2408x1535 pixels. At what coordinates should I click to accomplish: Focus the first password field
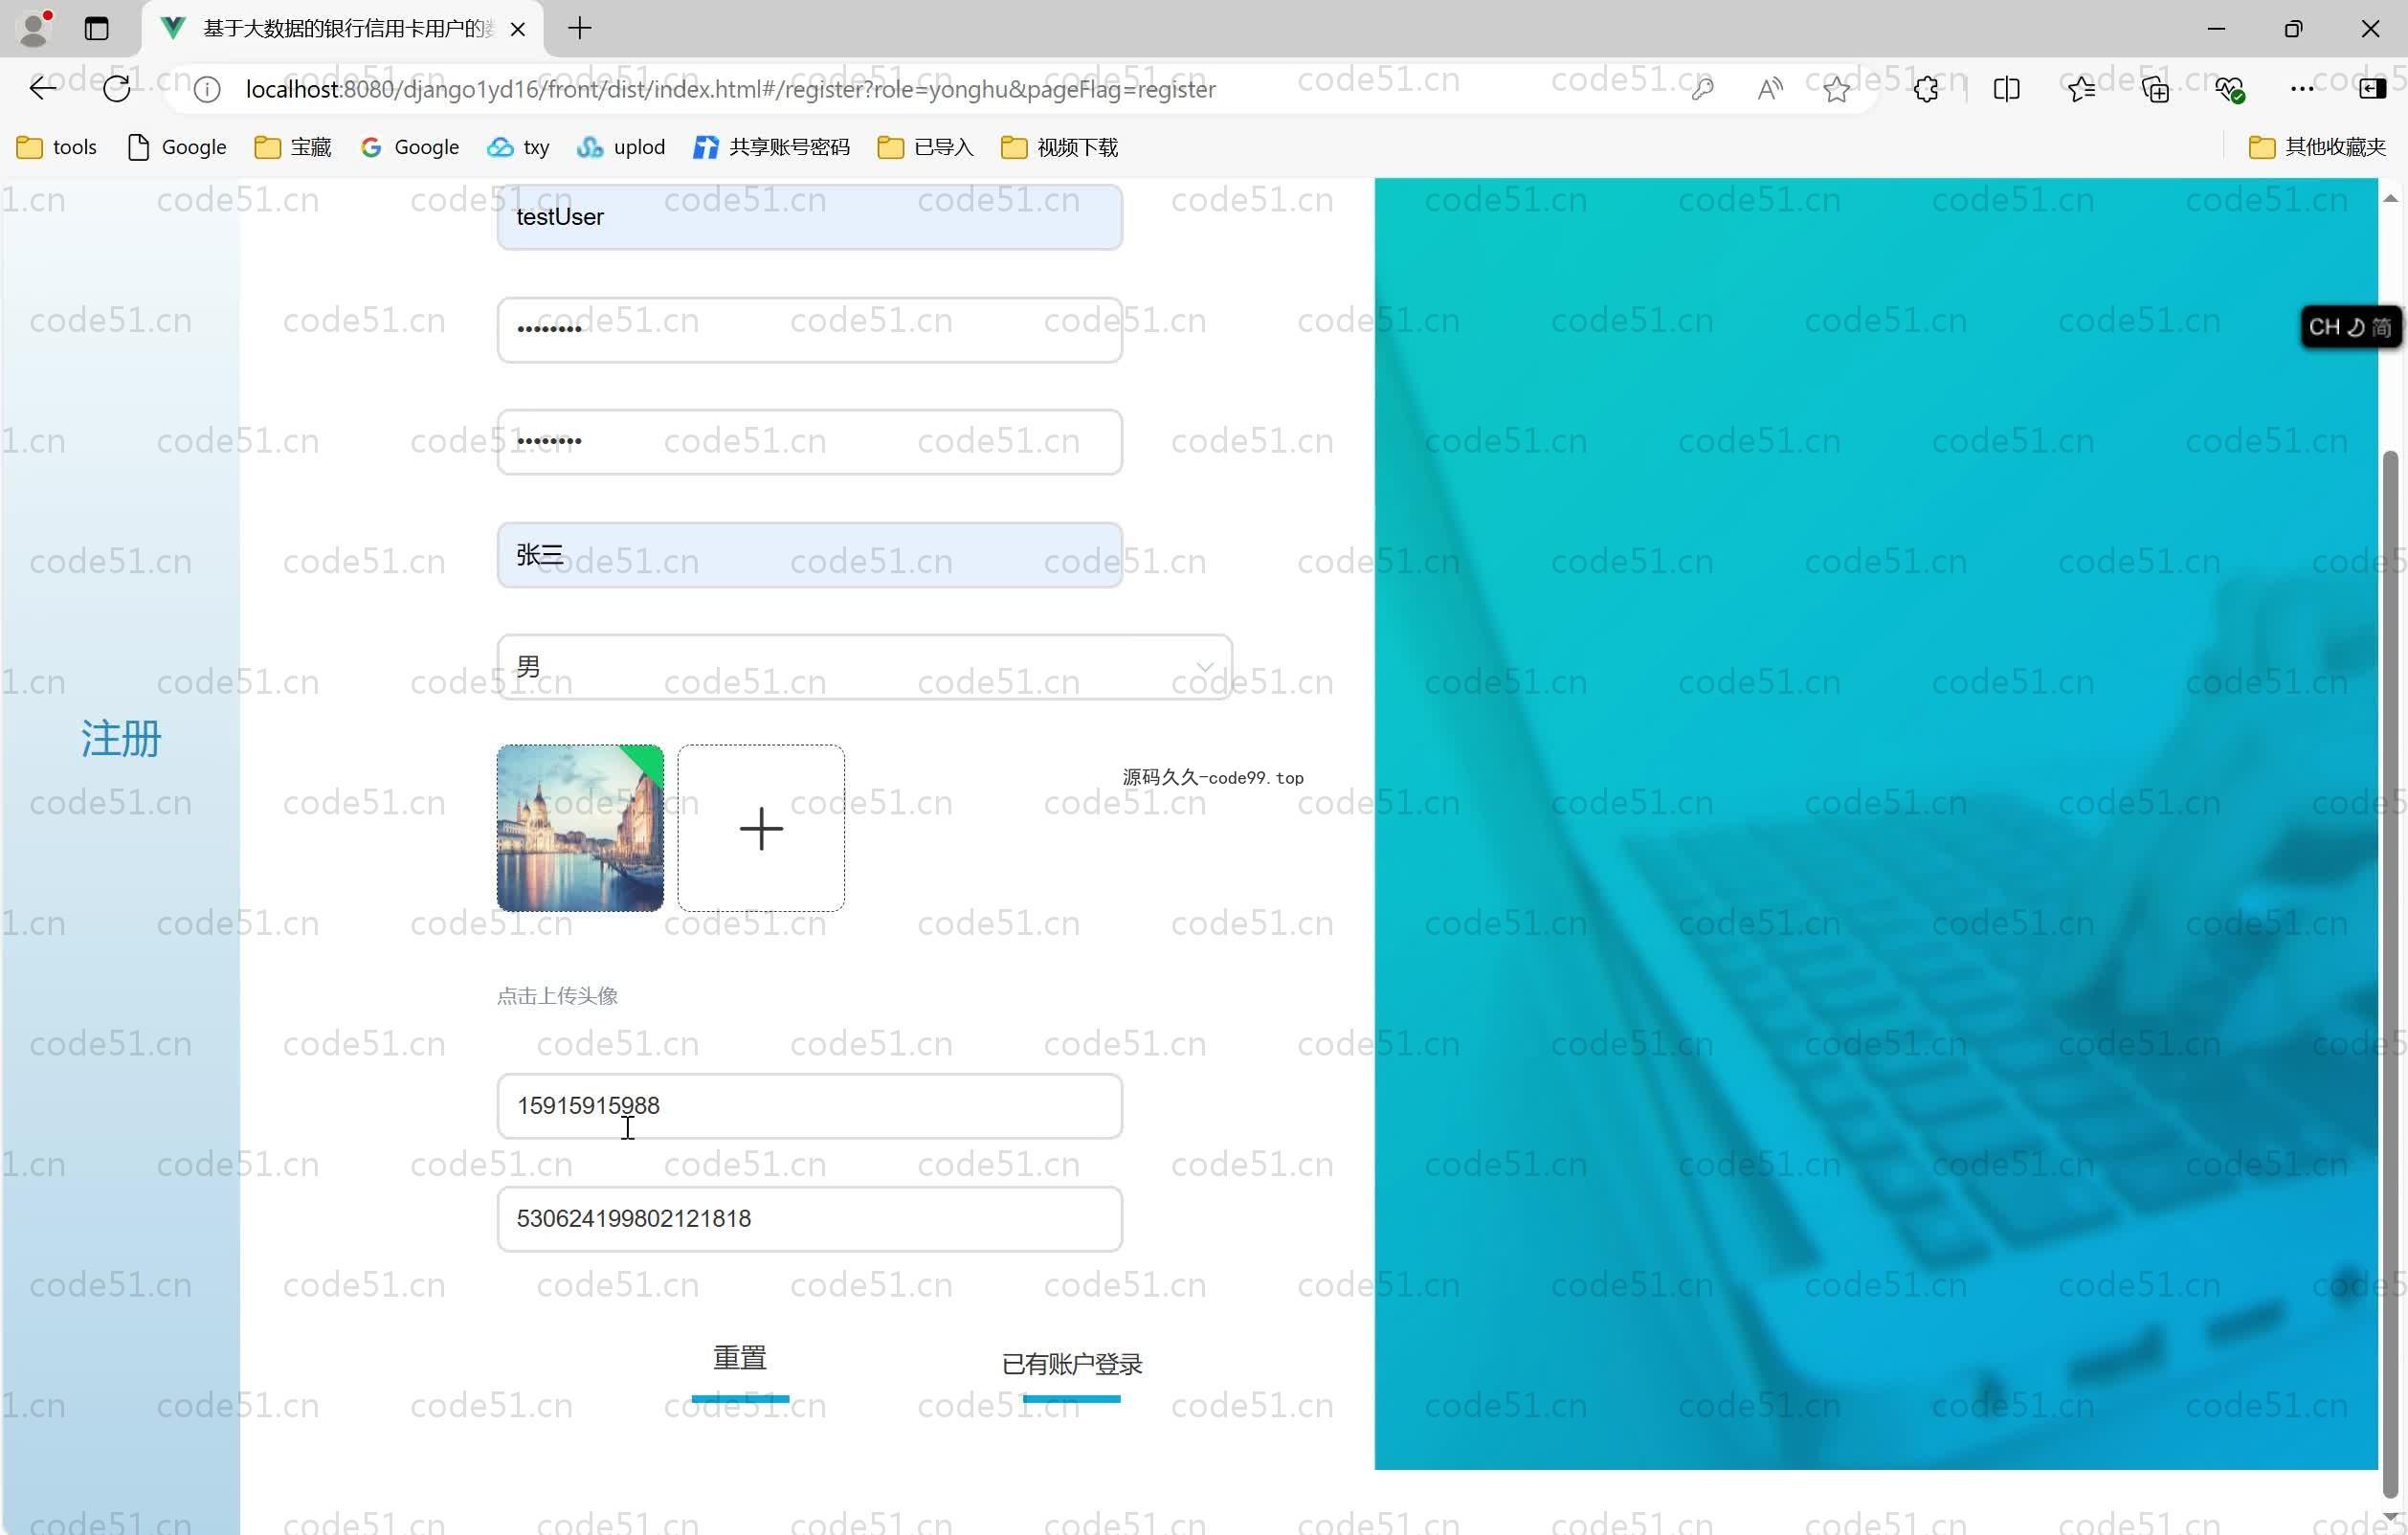click(x=809, y=329)
